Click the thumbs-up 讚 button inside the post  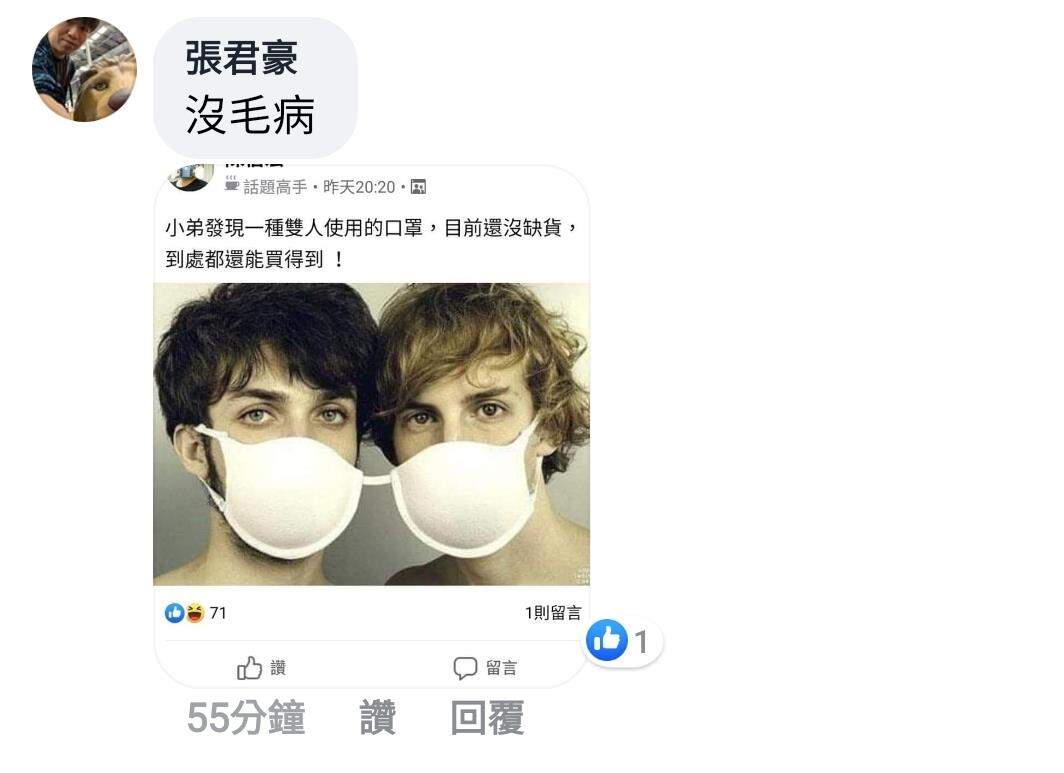coord(261,668)
